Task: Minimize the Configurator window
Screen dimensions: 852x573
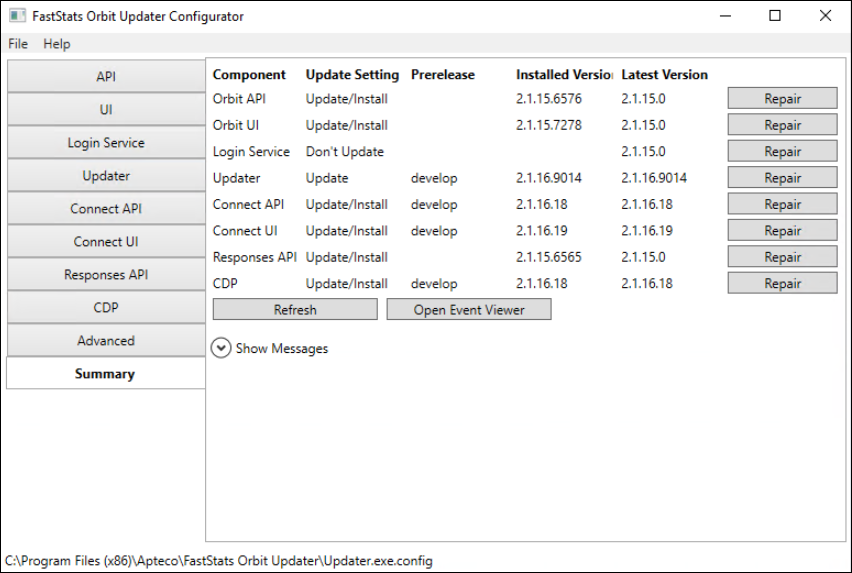Action: 725,16
